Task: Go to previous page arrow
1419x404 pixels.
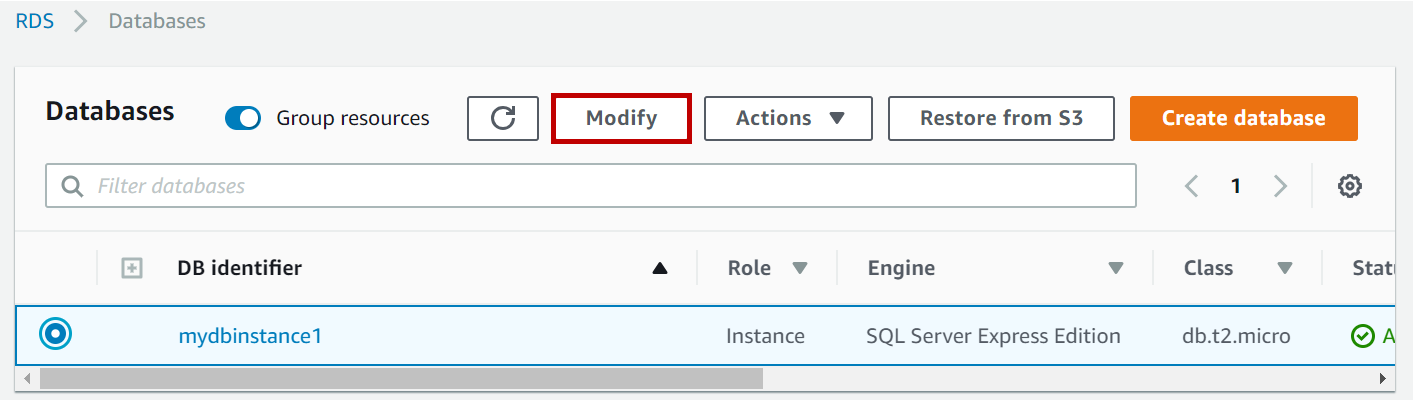Action: point(1191,186)
